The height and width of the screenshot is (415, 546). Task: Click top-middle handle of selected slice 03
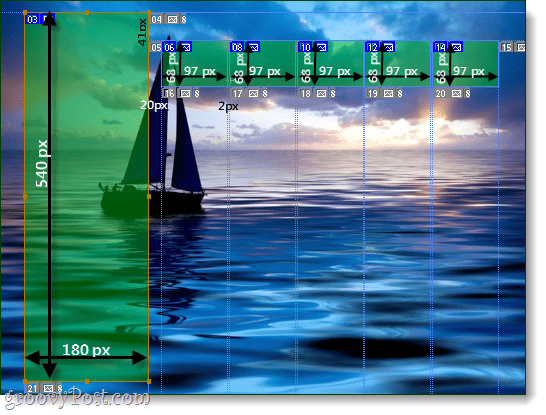(87, 13)
